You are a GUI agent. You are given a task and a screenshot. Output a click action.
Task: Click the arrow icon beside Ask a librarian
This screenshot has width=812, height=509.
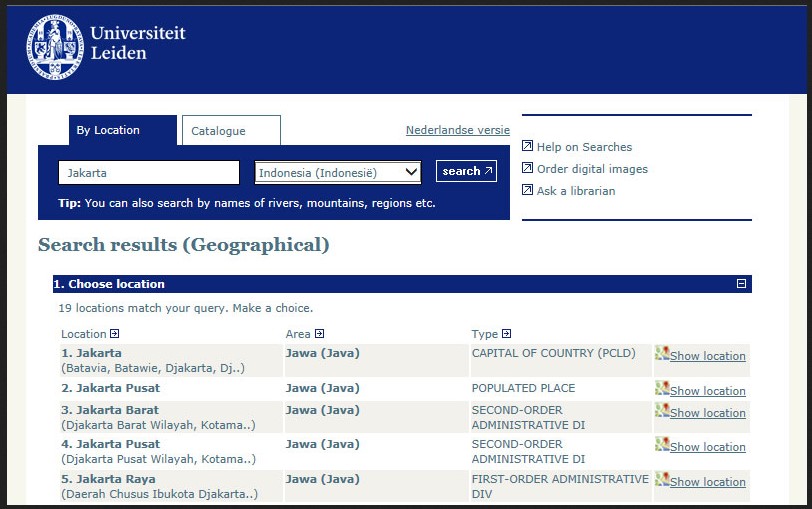pyautogui.click(x=528, y=191)
